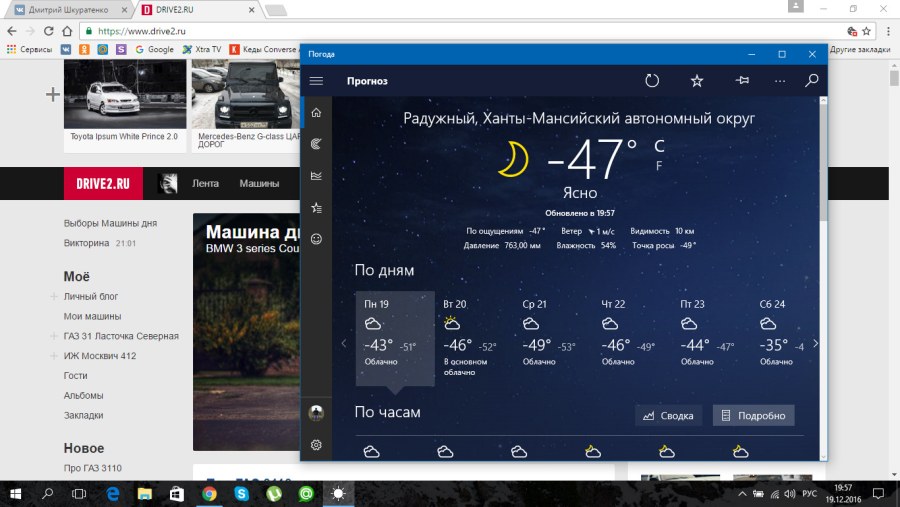The width and height of the screenshot is (900, 507).
Task: Toggle hourly view to Сводка
Action: 668,415
